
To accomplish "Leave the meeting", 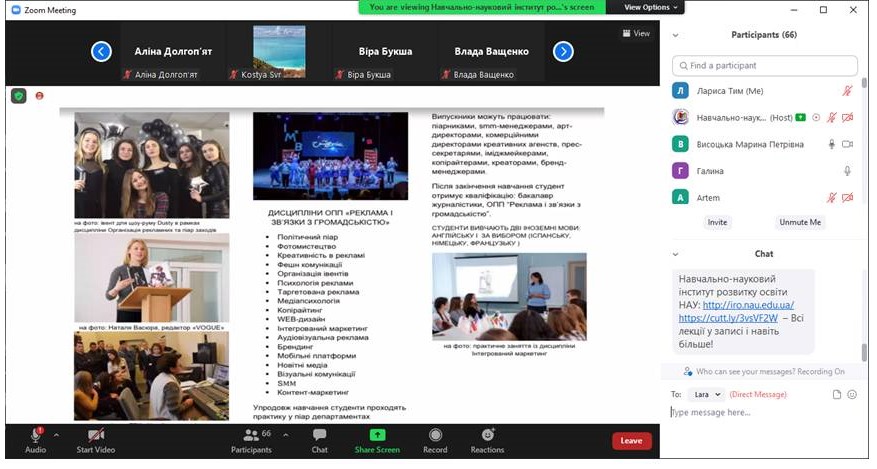I will point(631,440).
